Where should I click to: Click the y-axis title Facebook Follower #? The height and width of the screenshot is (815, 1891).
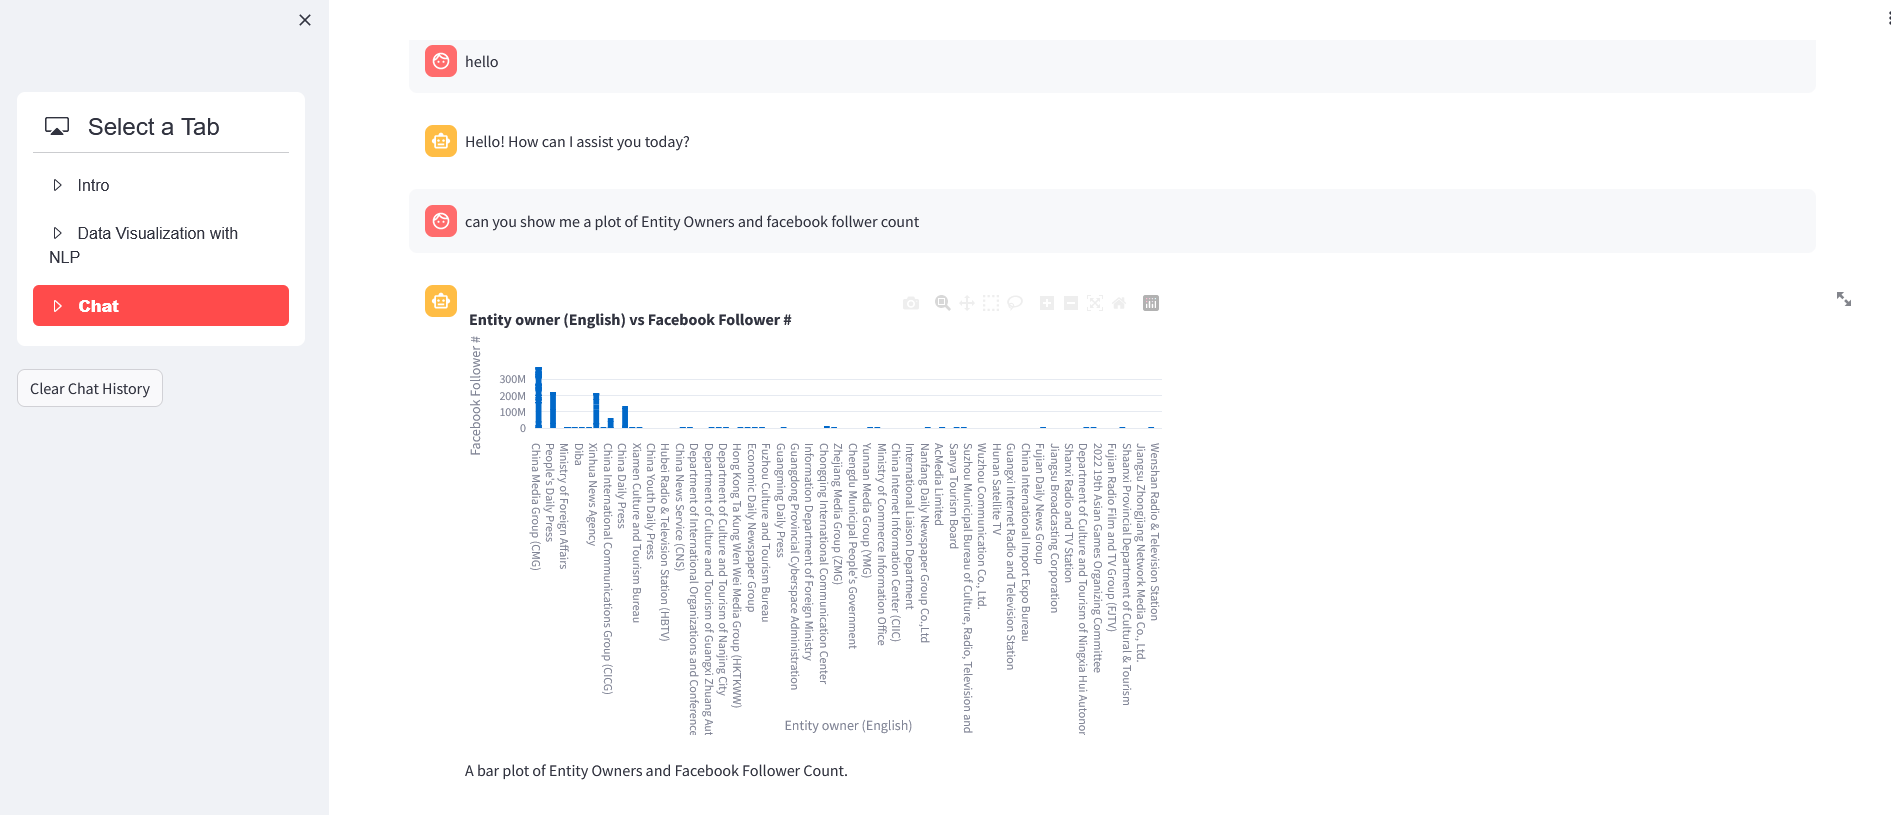tap(476, 396)
